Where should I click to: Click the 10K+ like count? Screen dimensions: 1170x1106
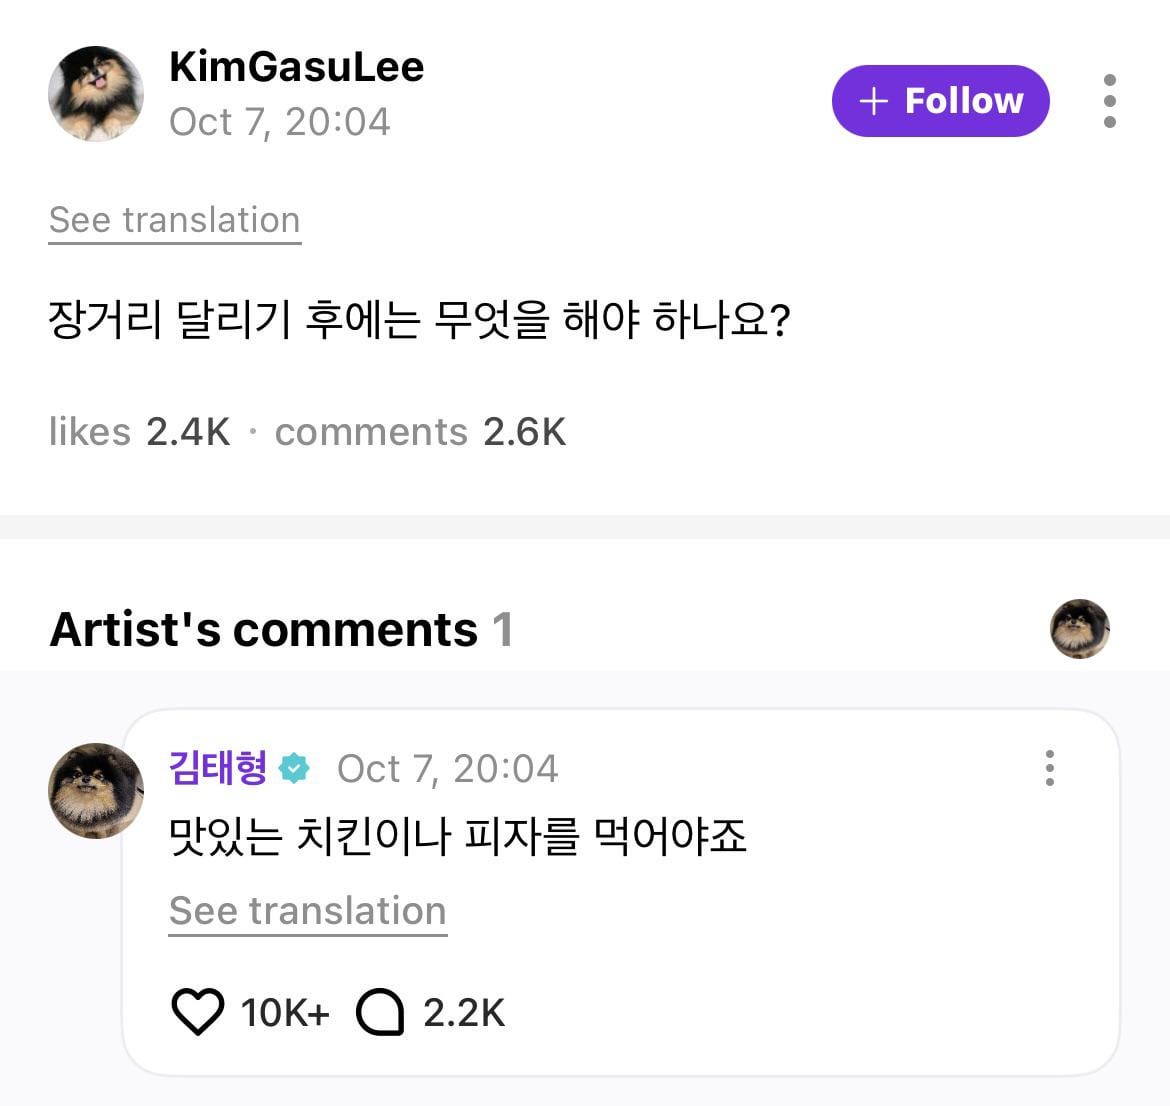point(285,1013)
